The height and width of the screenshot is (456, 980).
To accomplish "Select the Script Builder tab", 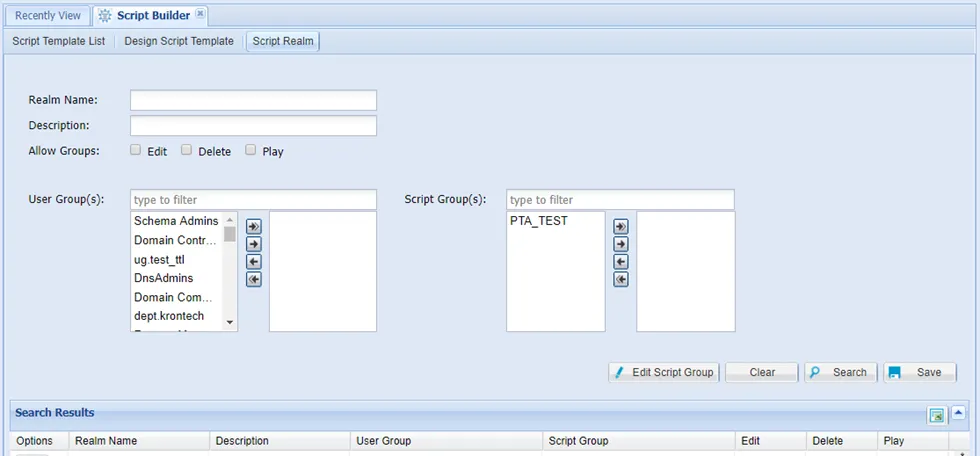I will (152, 16).
